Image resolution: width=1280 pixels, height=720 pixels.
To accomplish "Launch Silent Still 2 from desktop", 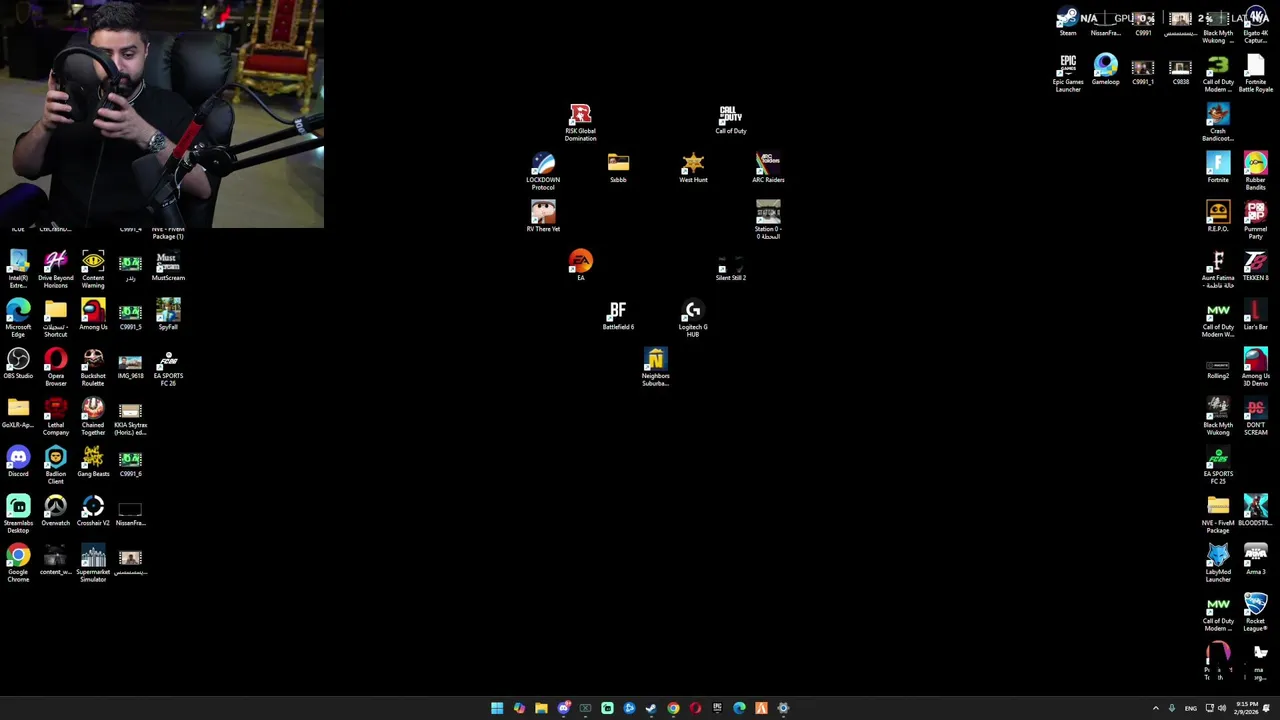I will click(730, 268).
